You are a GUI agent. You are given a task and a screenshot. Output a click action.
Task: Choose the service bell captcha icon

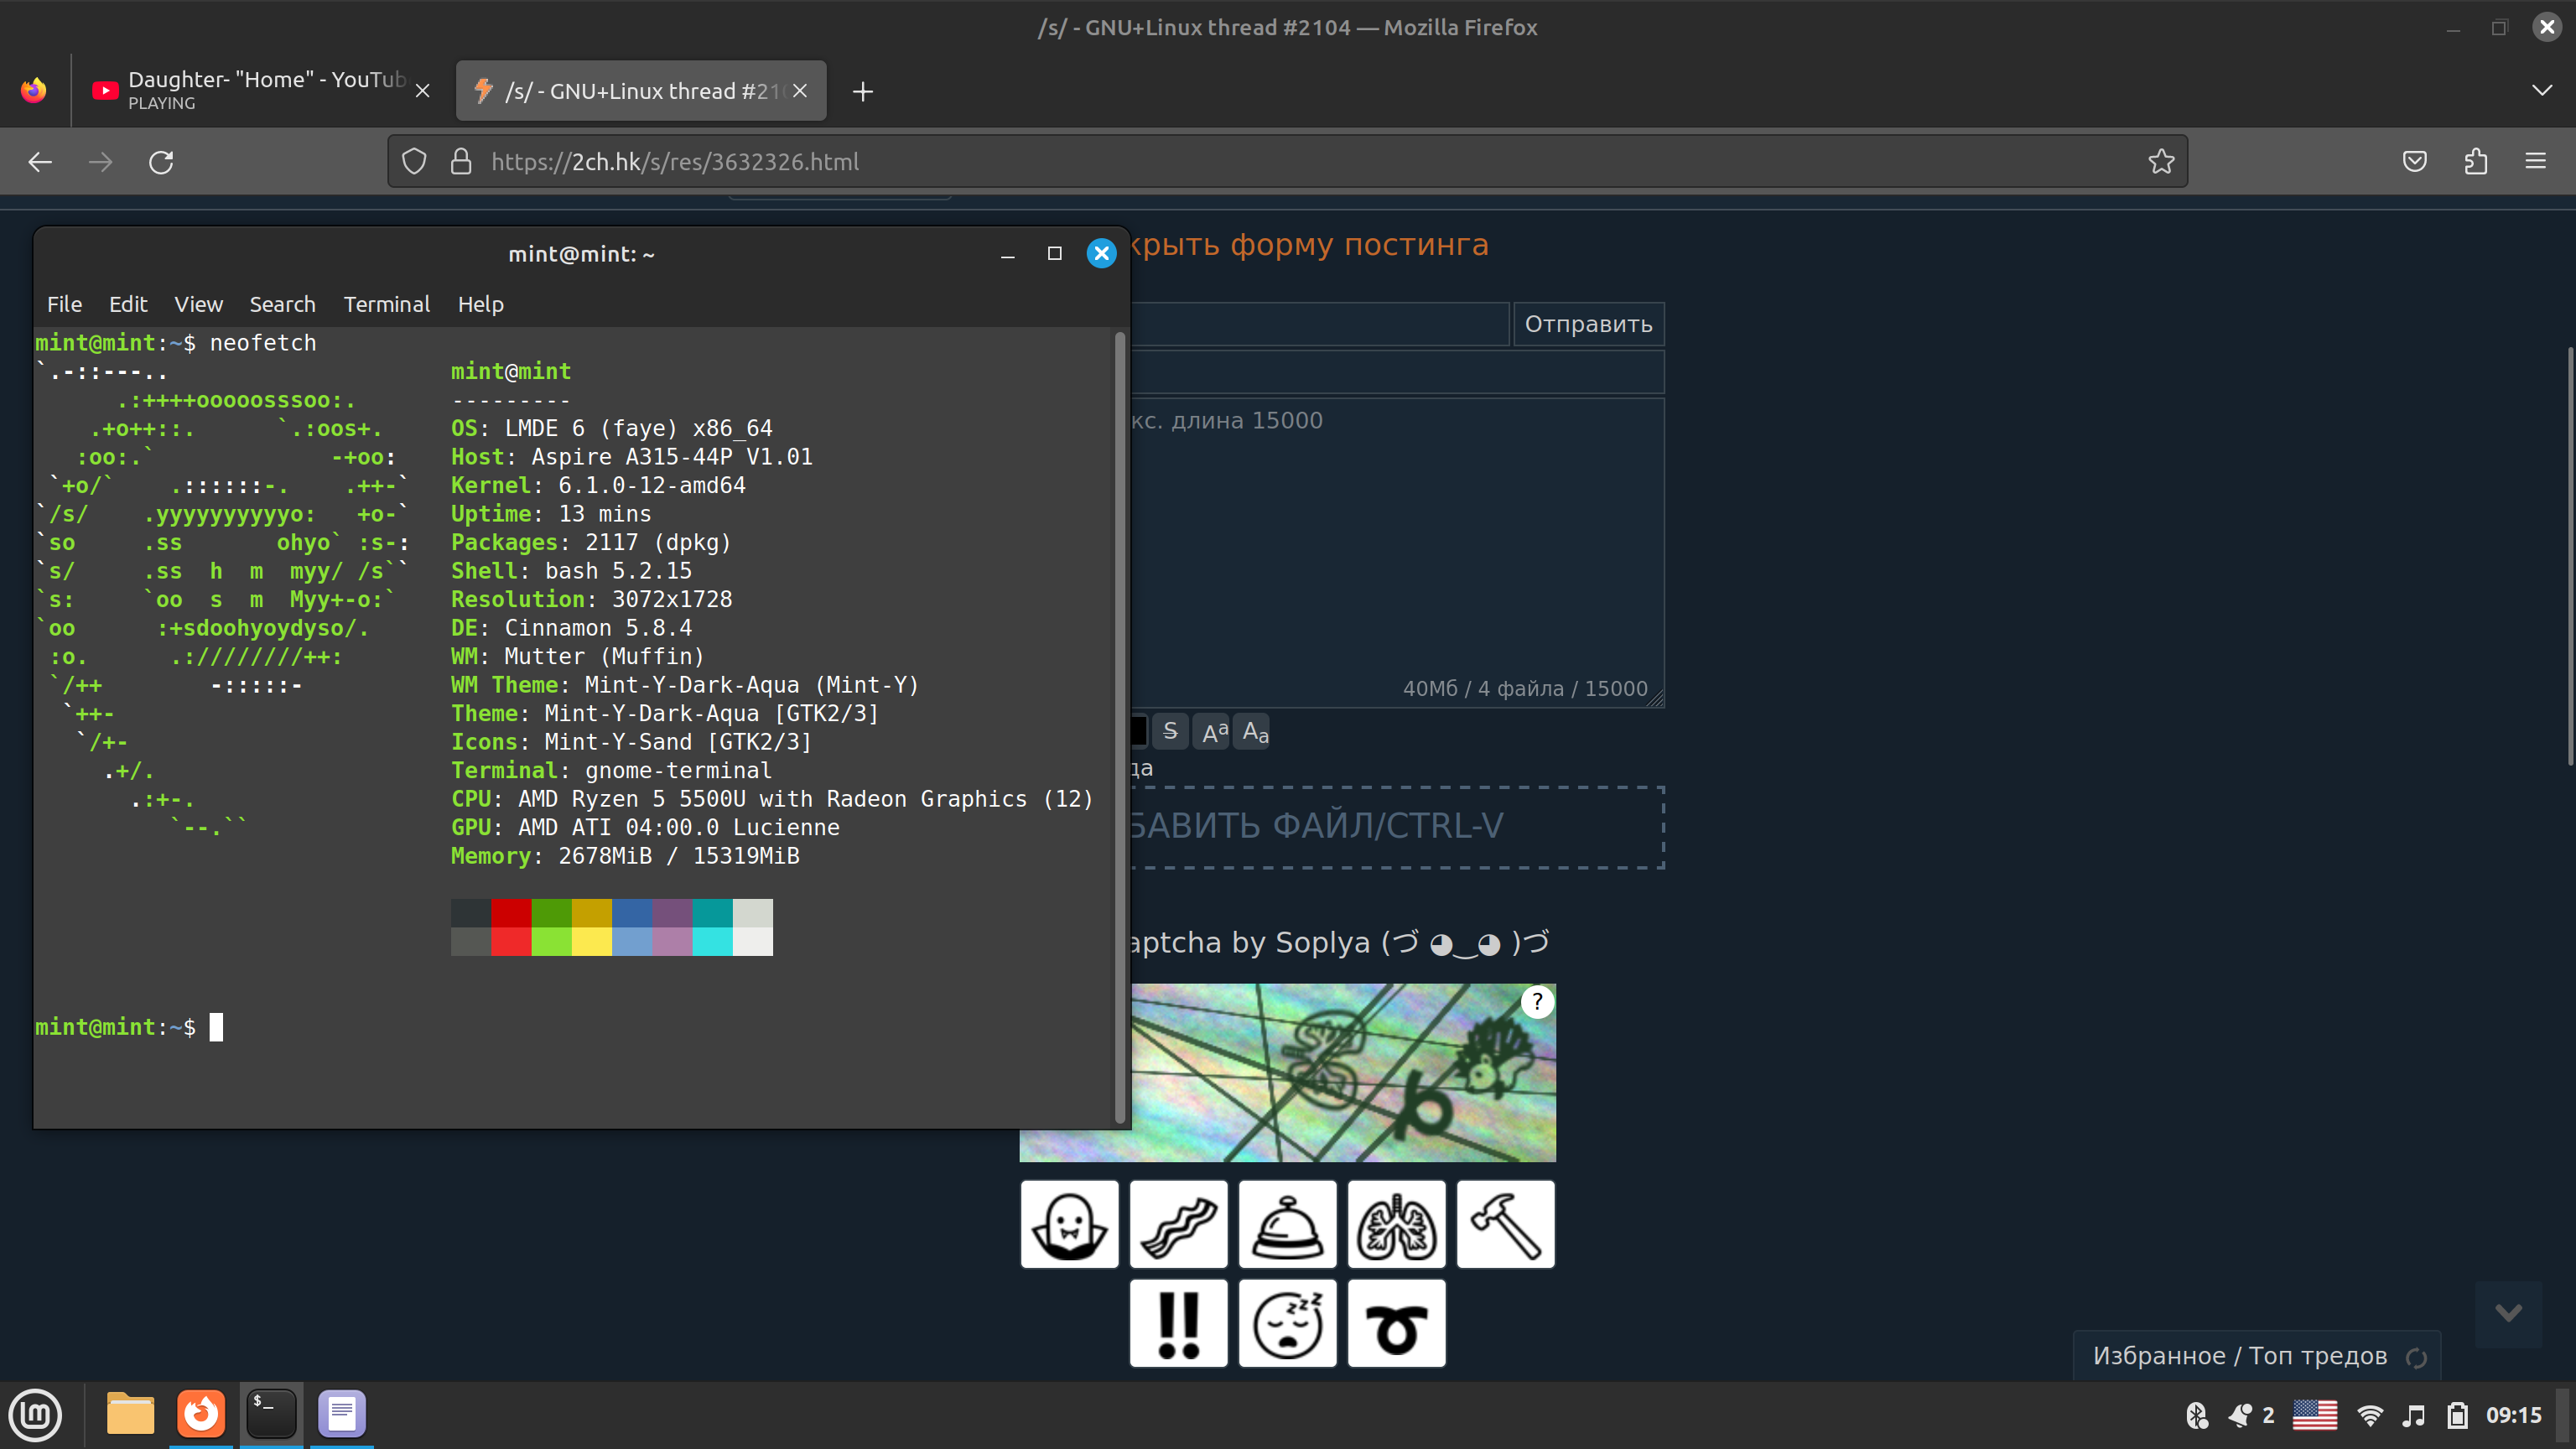(x=1287, y=1224)
